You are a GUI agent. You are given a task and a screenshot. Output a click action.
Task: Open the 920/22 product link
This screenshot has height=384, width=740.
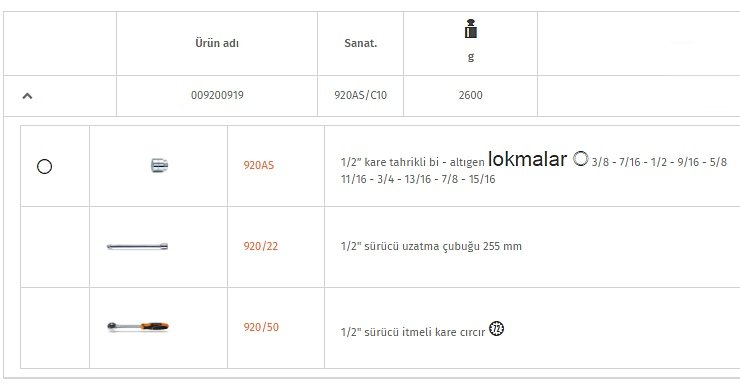(261, 246)
